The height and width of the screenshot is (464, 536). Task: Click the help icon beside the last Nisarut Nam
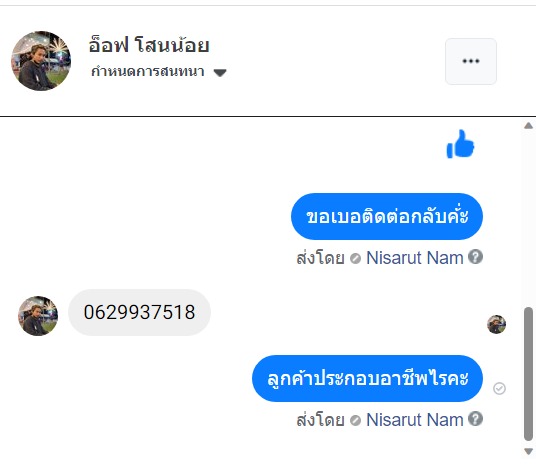tap(475, 419)
